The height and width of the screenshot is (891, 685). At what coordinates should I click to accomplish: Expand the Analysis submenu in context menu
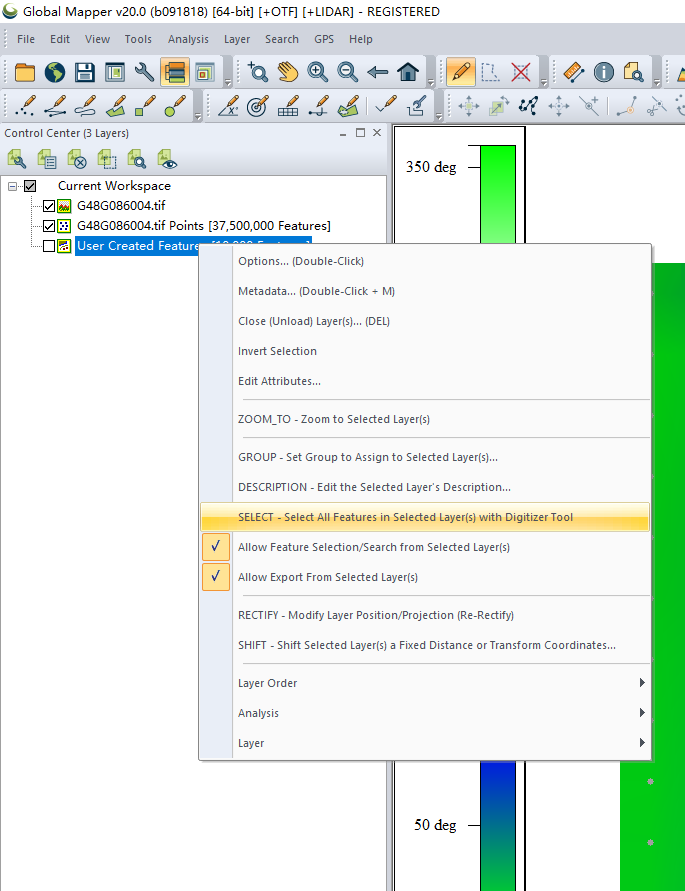point(425,713)
